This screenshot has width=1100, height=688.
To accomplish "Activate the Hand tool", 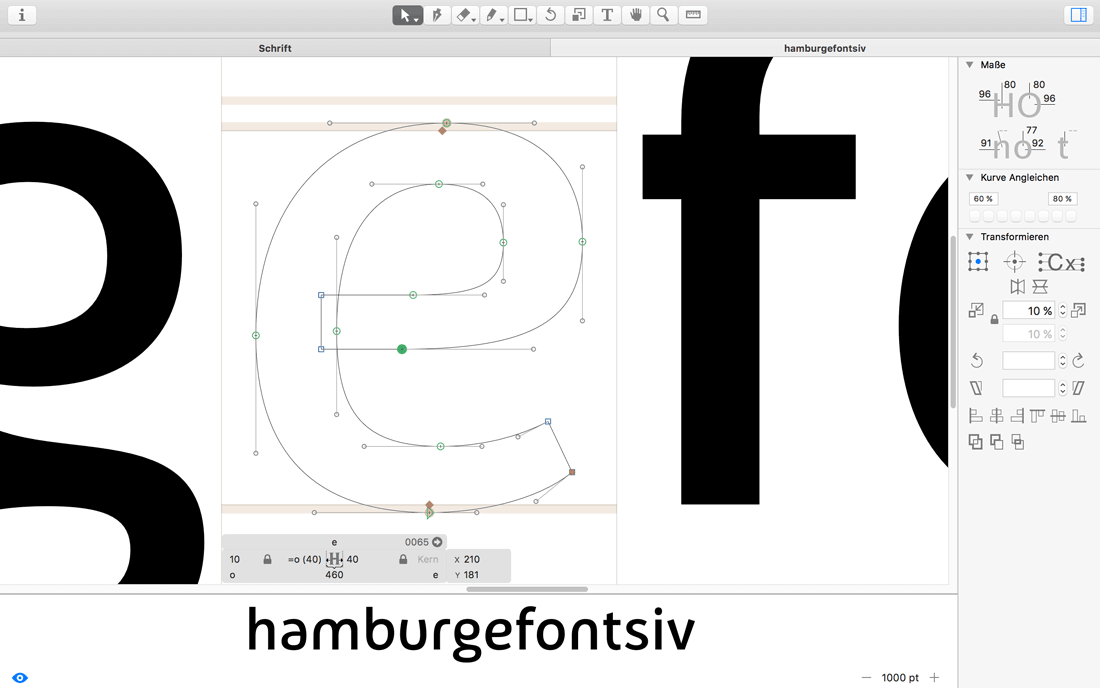I will point(635,15).
